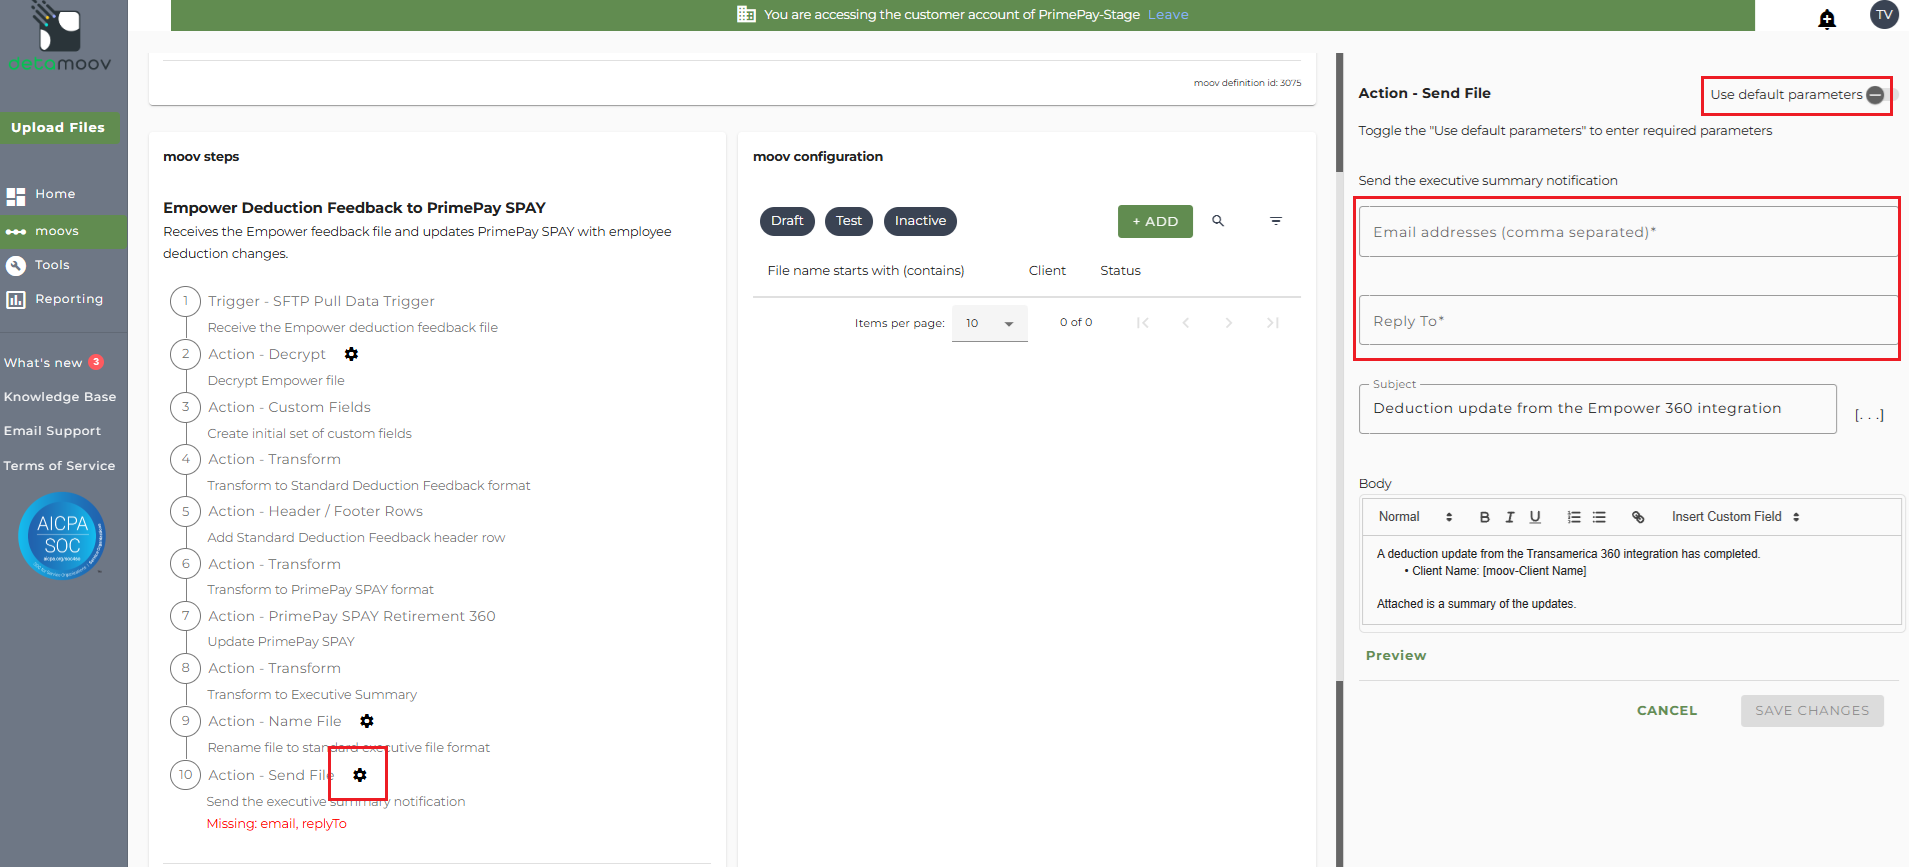Toggle the Draft status filter chip
1911x867 pixels.
pyautogui.click(x=787, y=221)
